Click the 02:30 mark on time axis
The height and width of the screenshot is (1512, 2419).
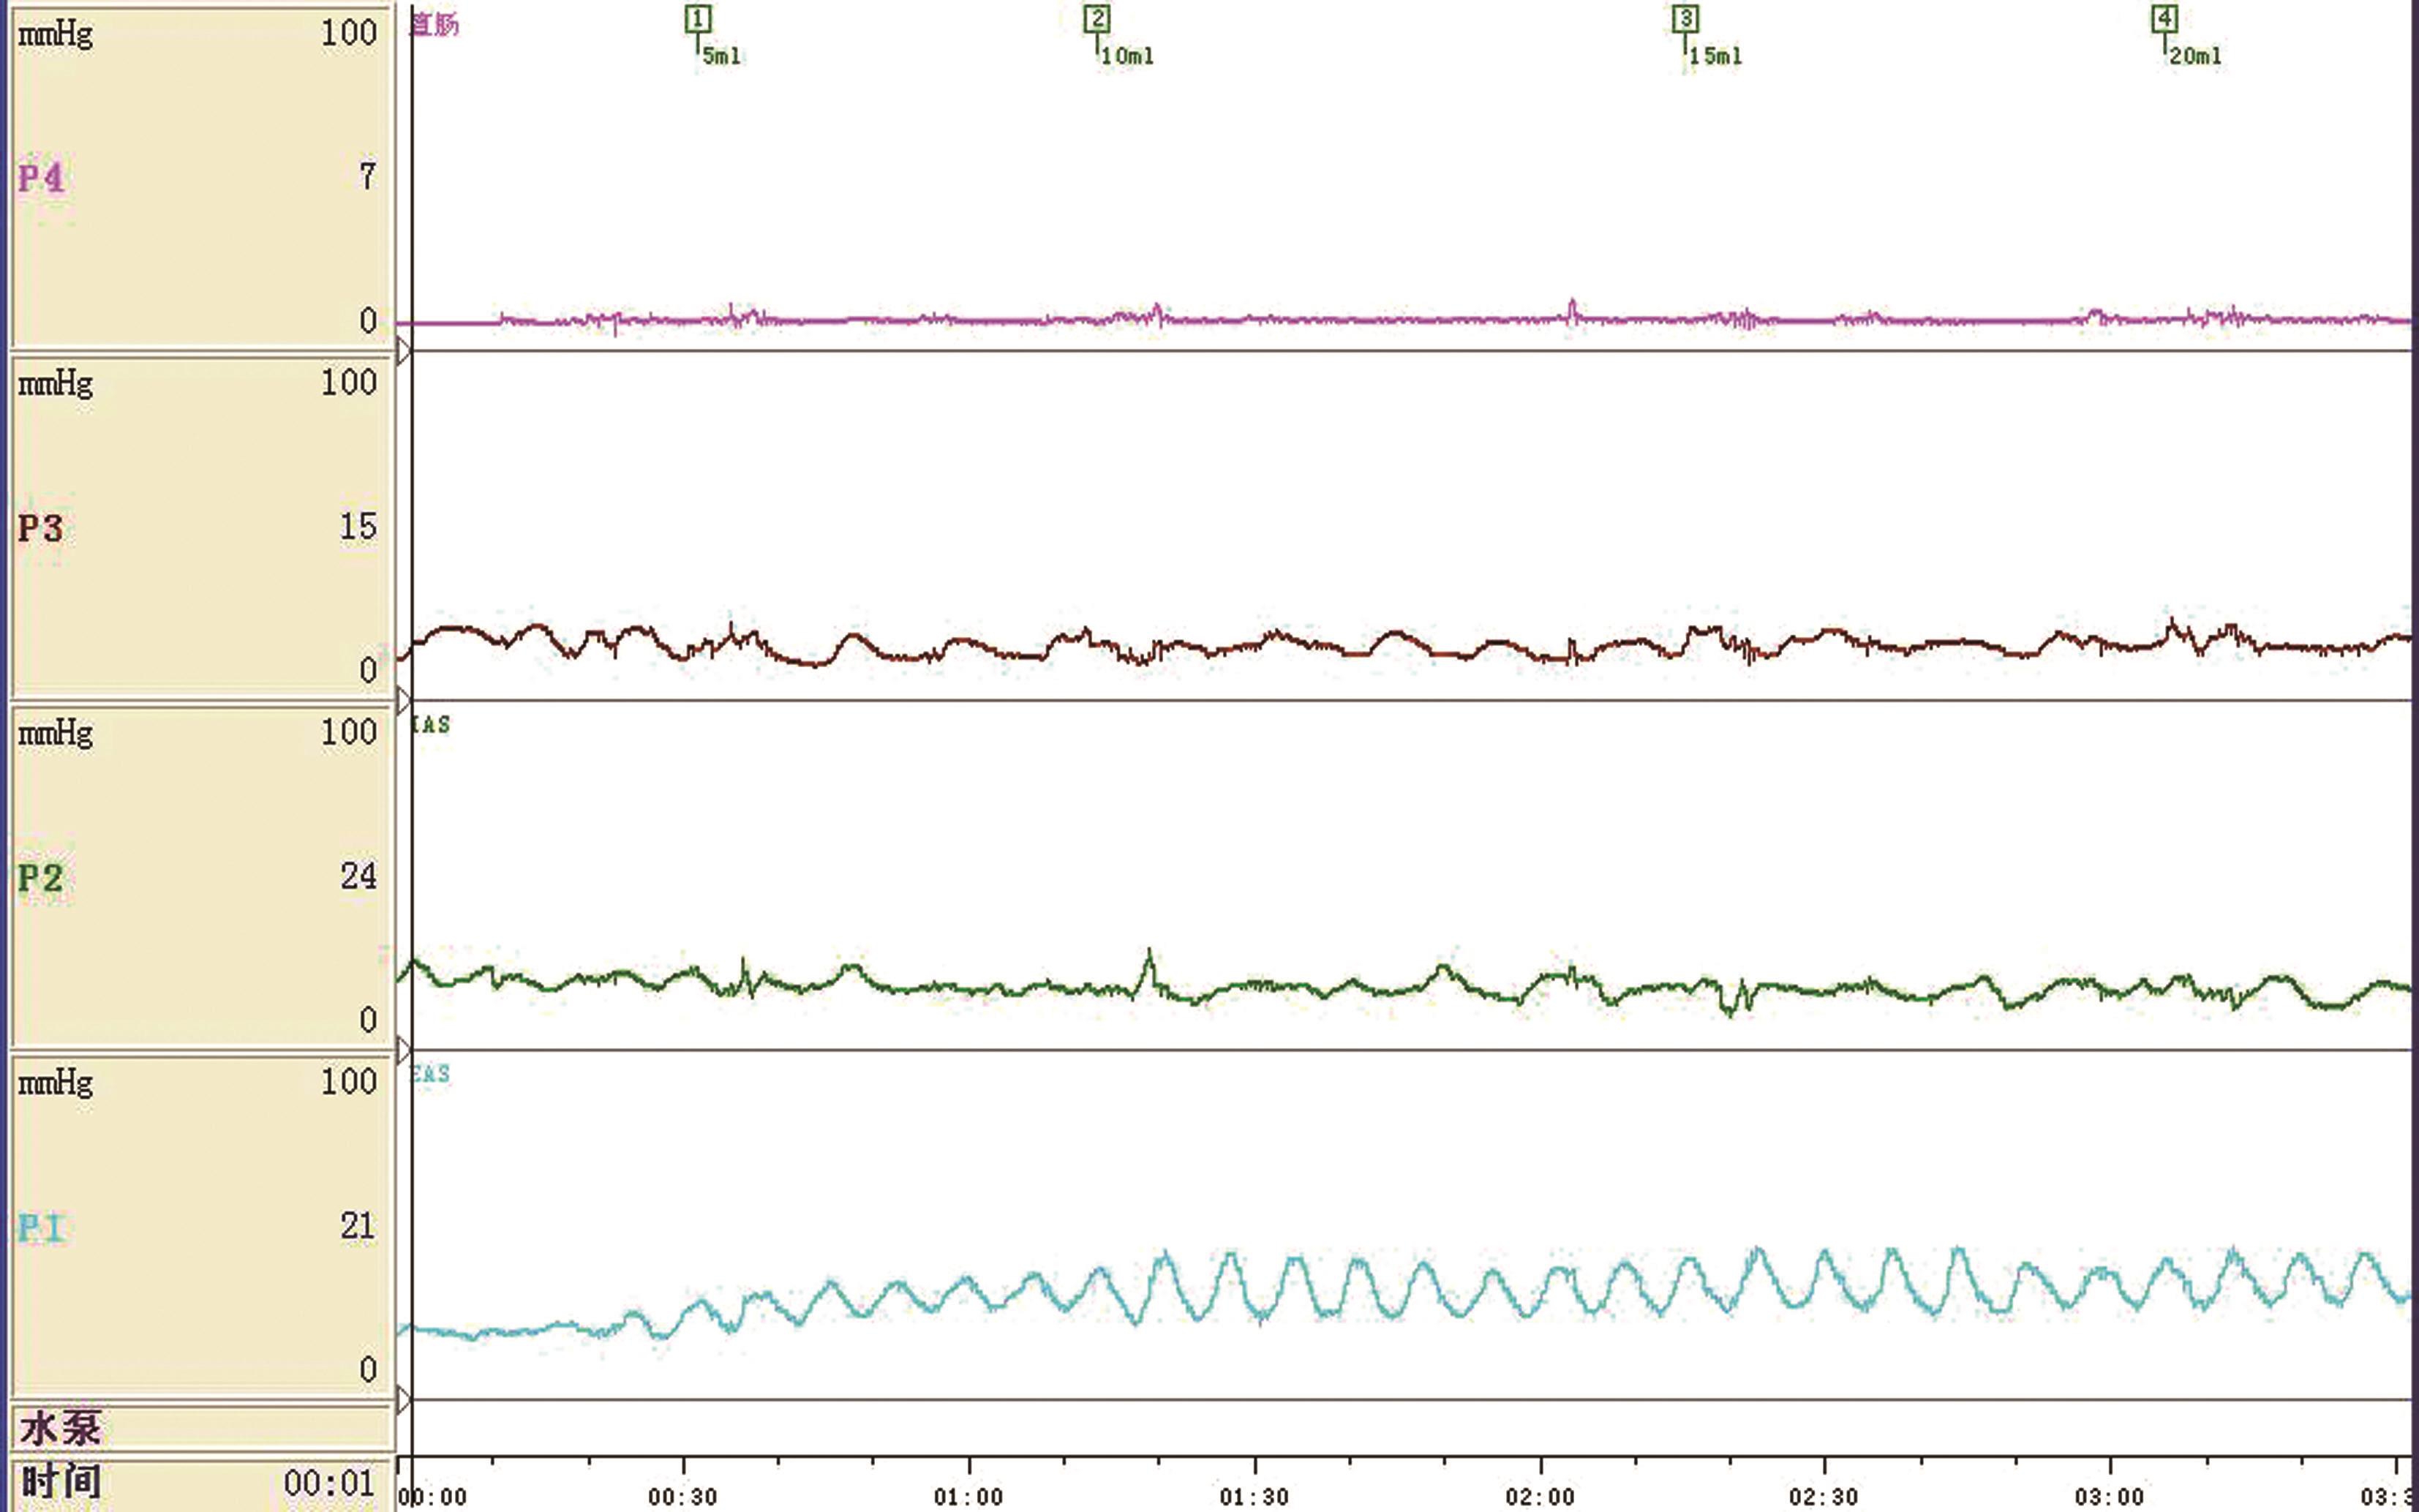pos(1824,1497)
